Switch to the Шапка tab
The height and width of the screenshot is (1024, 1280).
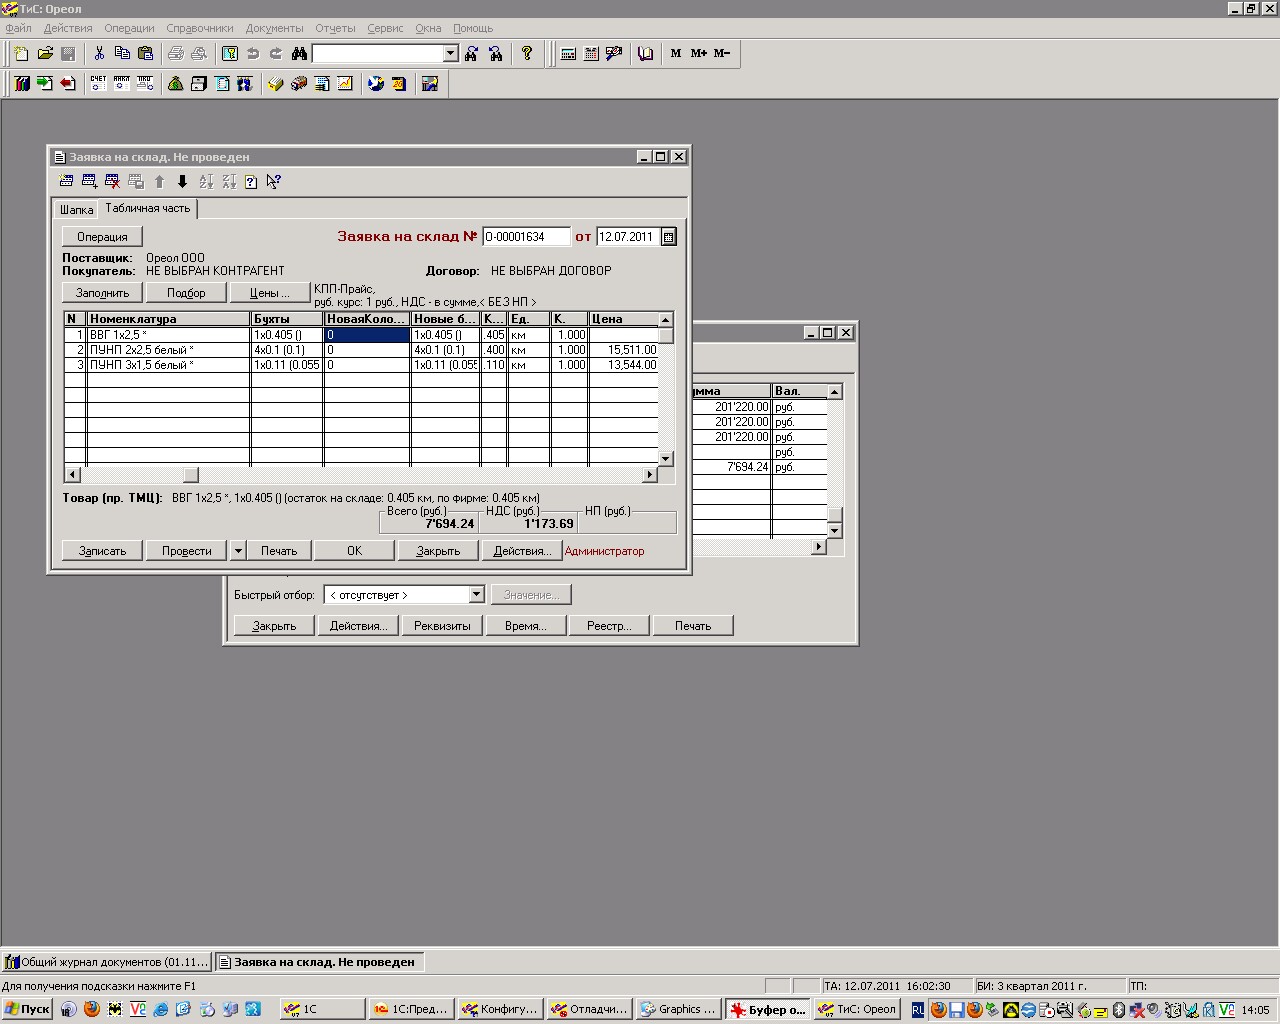point(76,210)
